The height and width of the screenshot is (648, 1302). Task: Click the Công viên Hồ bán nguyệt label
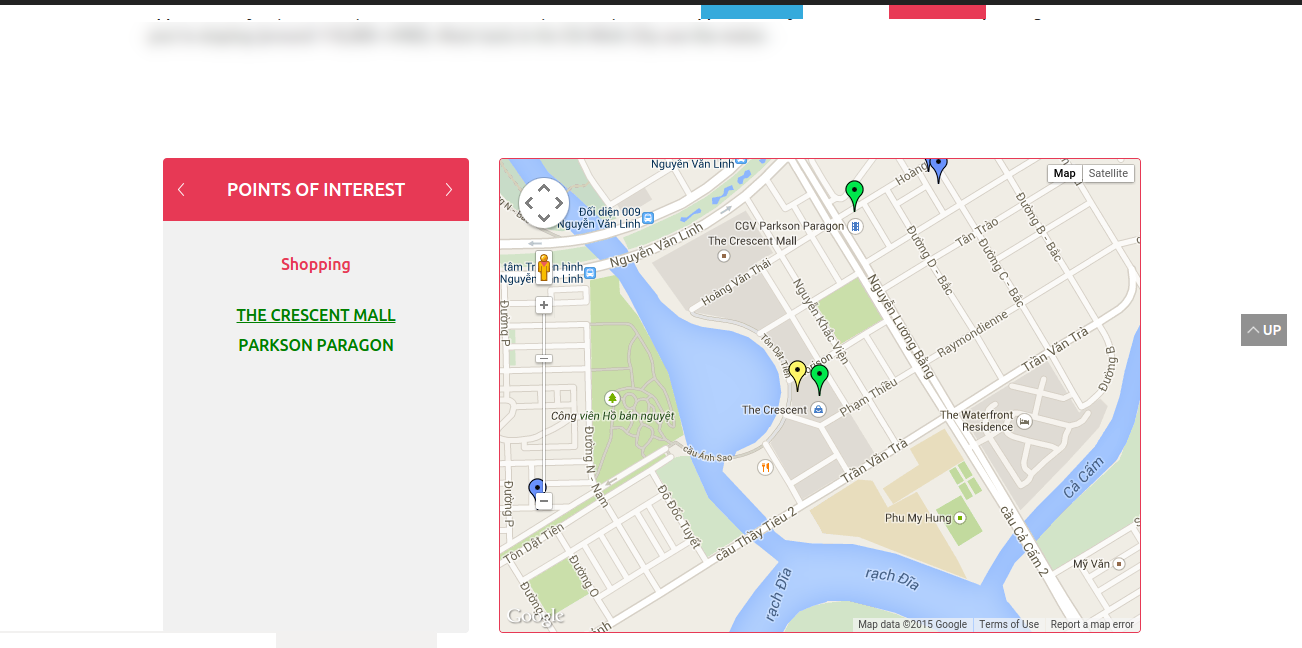(612, 416)
